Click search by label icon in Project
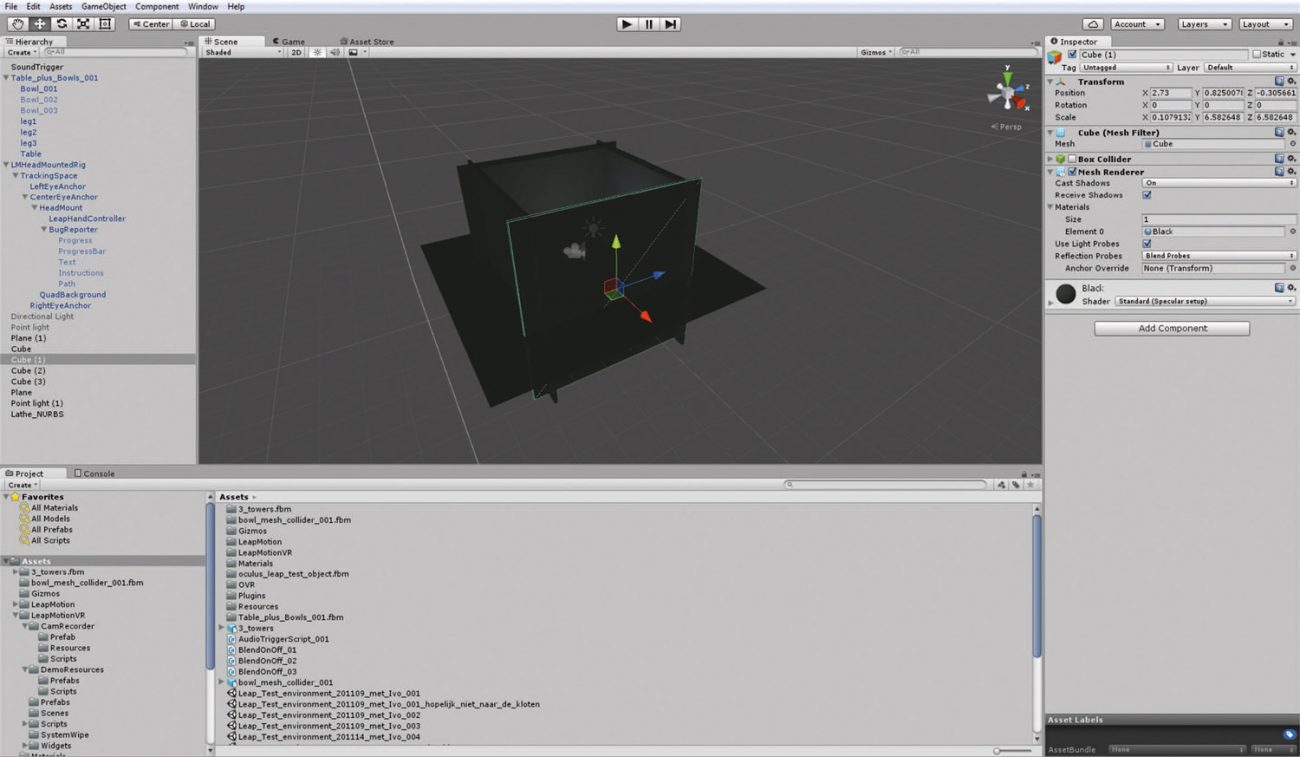Screen dimensions: 1300x757 (x=1015, y=485)
